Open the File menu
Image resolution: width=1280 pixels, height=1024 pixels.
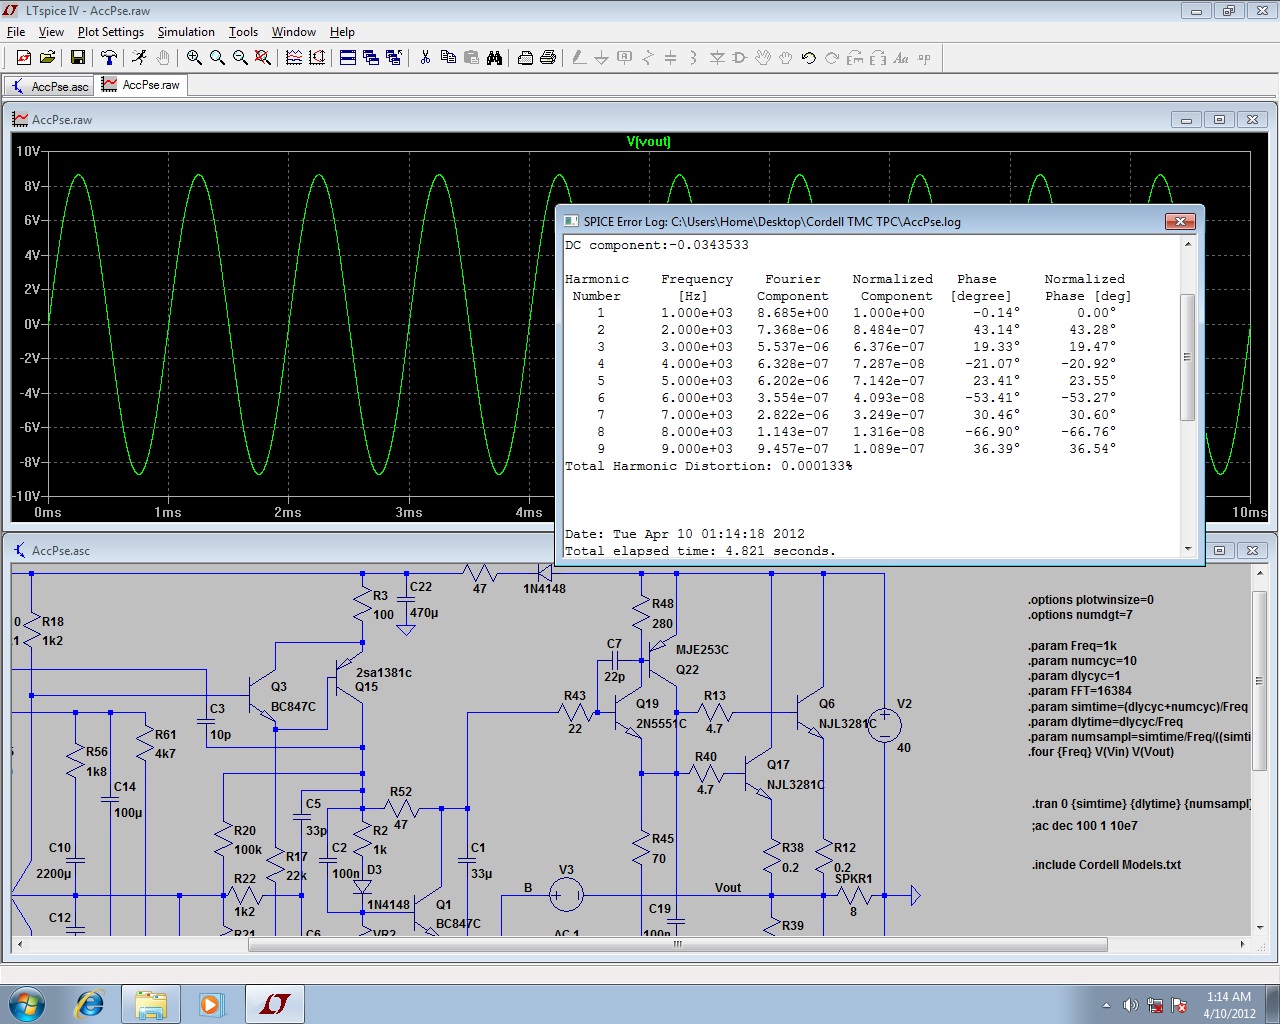[16, 32]
